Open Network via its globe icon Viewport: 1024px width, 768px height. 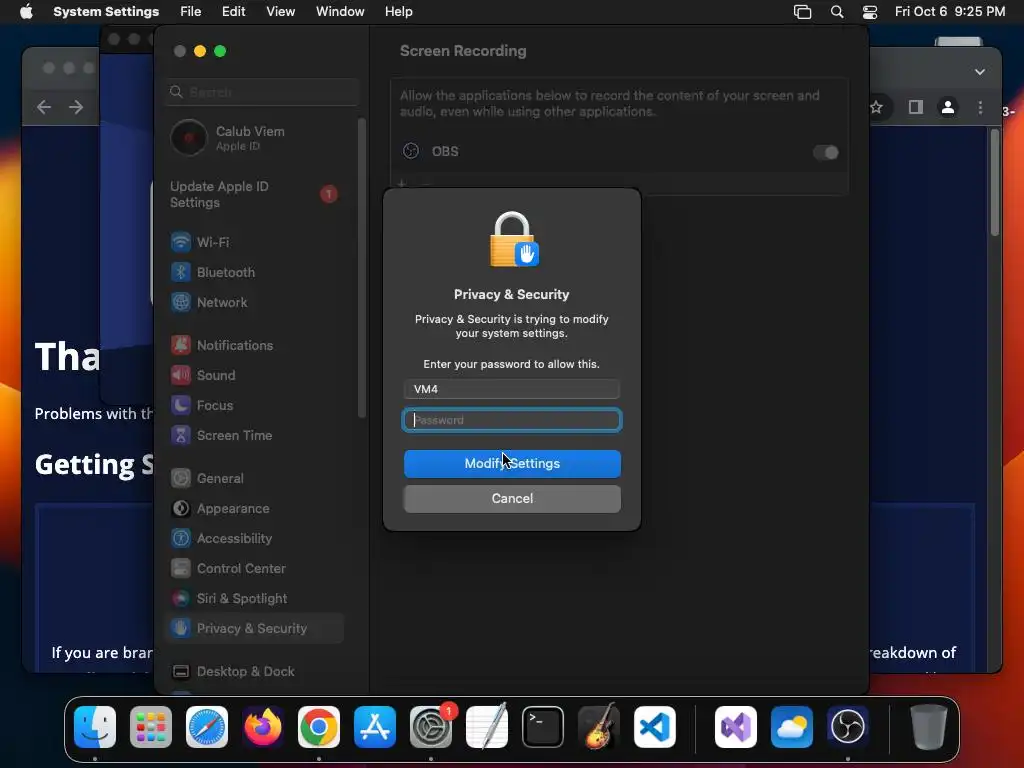[x=181, y=302]
